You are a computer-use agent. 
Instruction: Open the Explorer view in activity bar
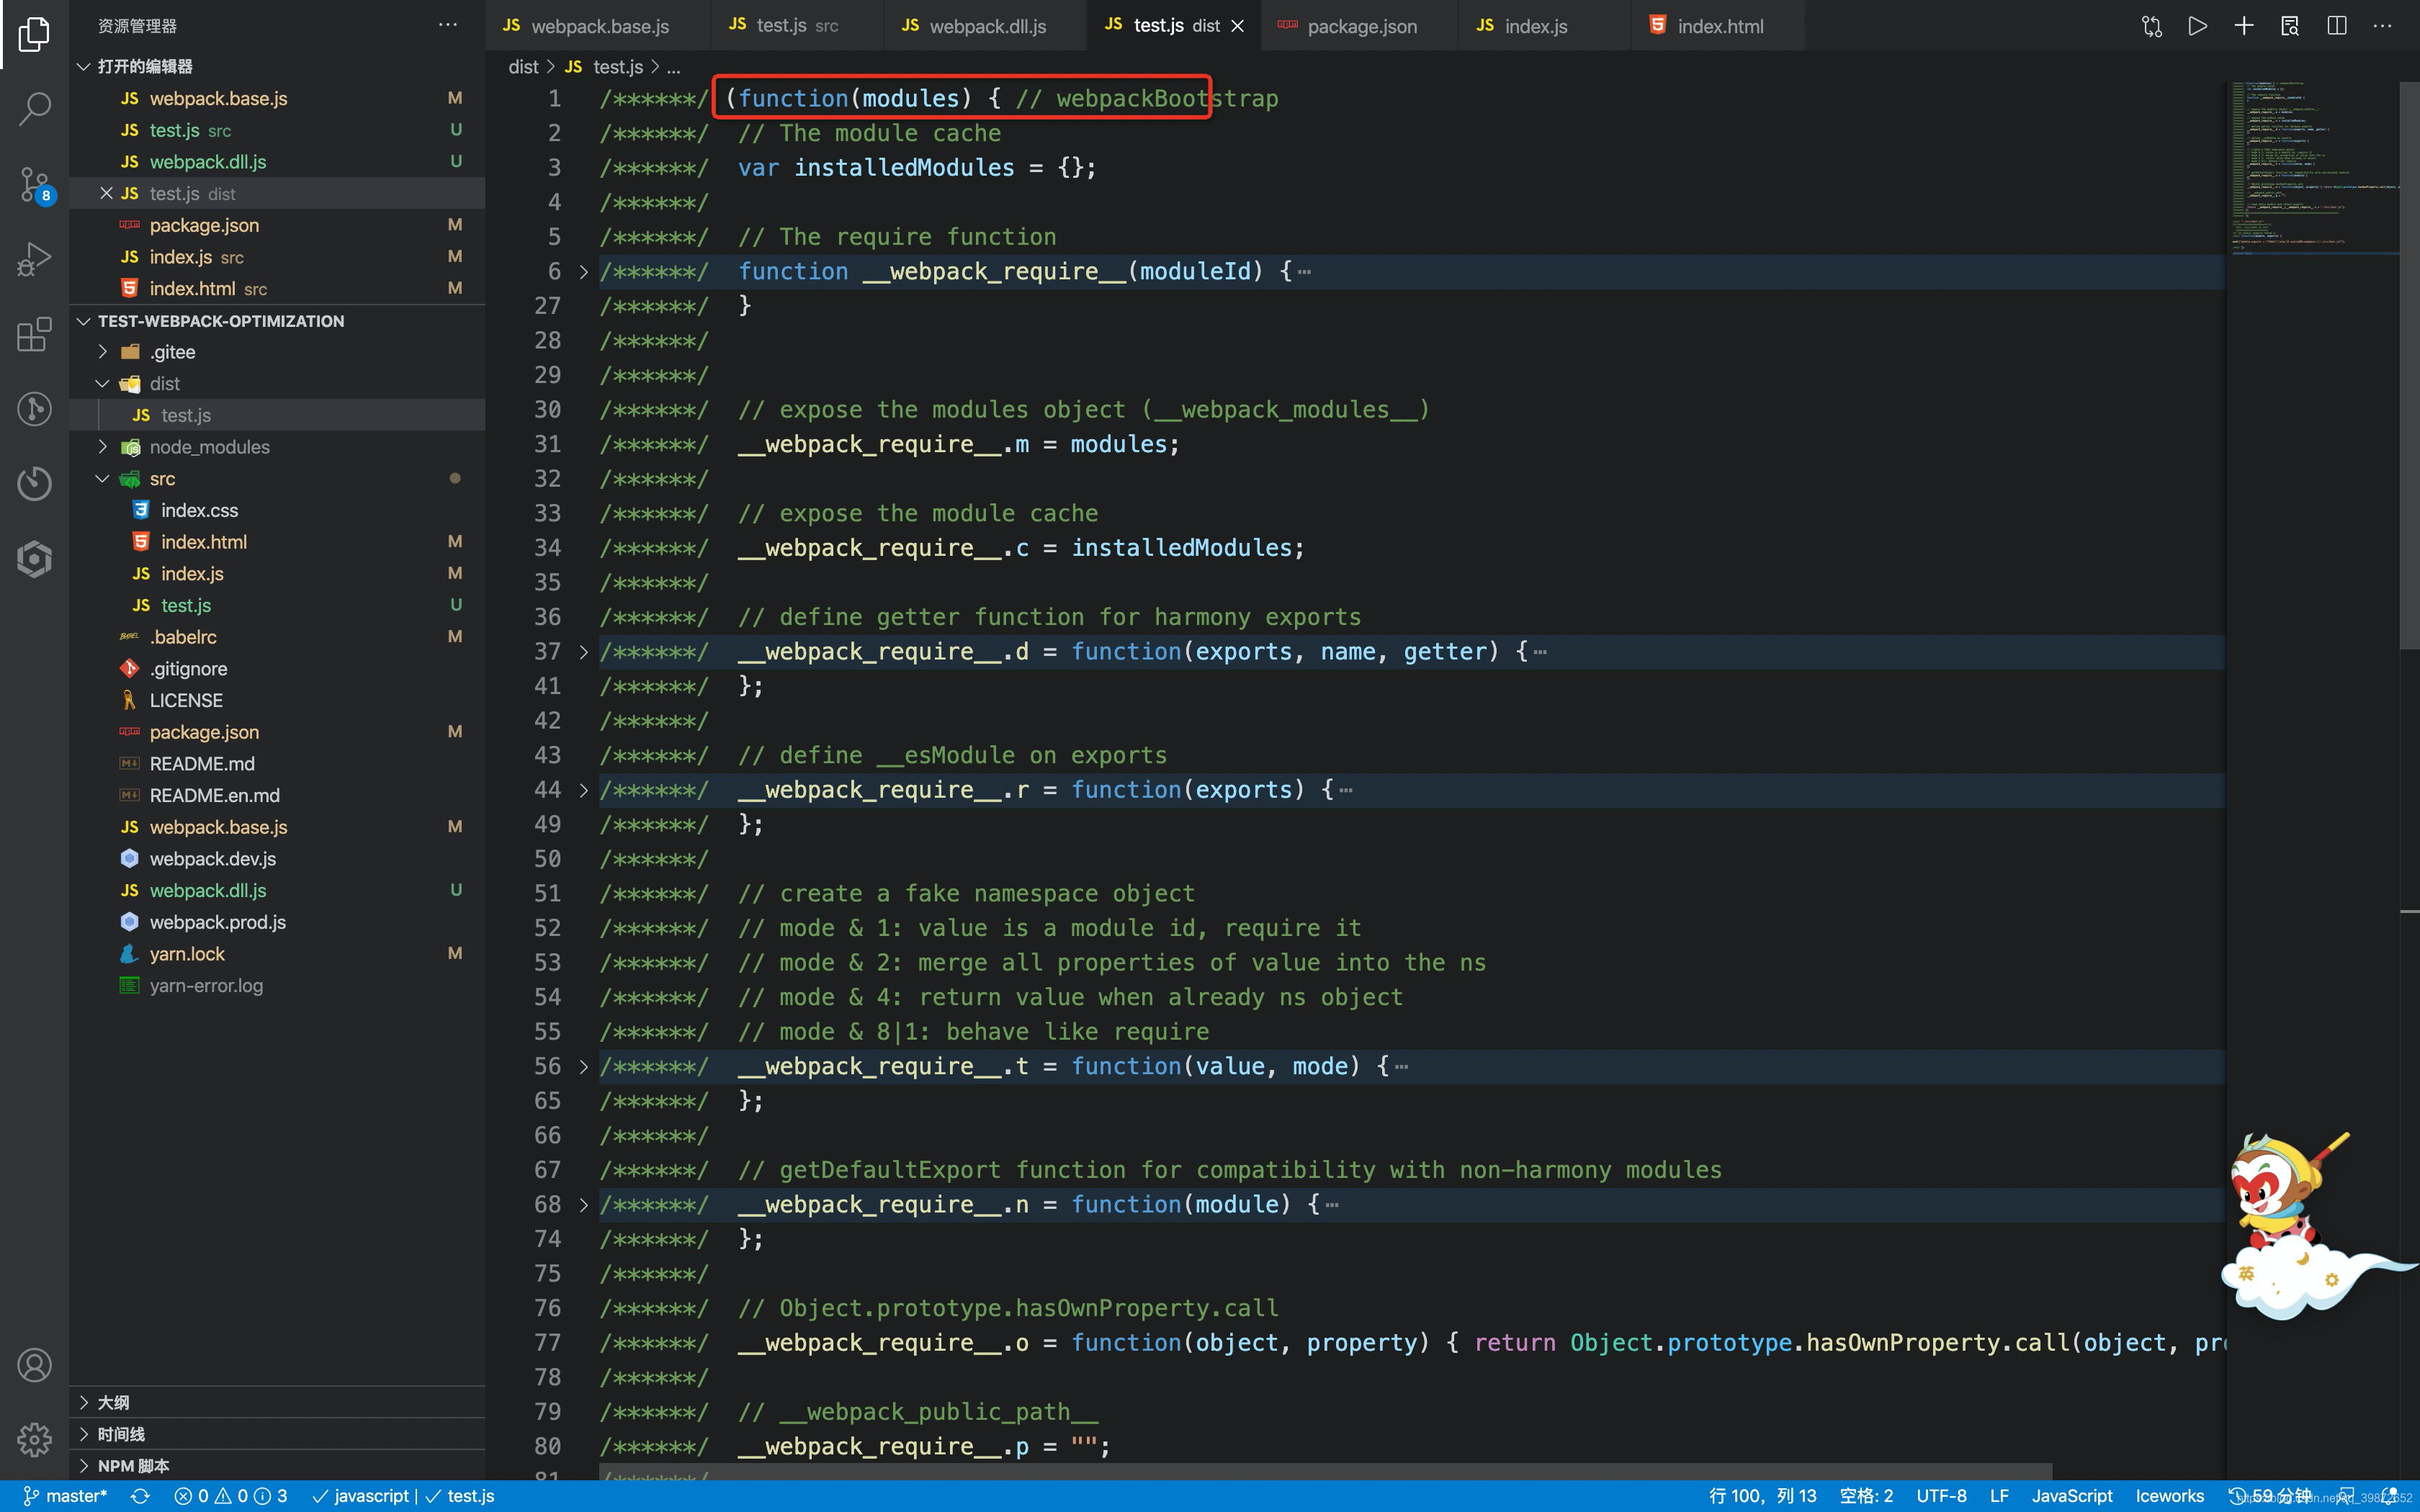(34, 34)
